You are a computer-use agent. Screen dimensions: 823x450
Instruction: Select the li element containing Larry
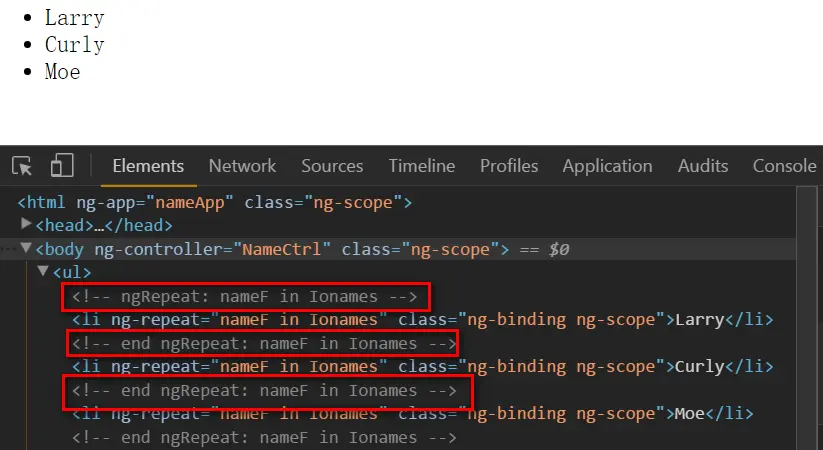coord(423,320)
